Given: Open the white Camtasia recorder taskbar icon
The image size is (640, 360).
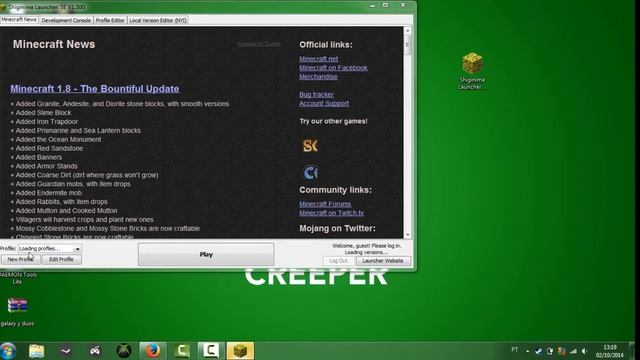Looking at the screenshot, I should tap(211, 351).
